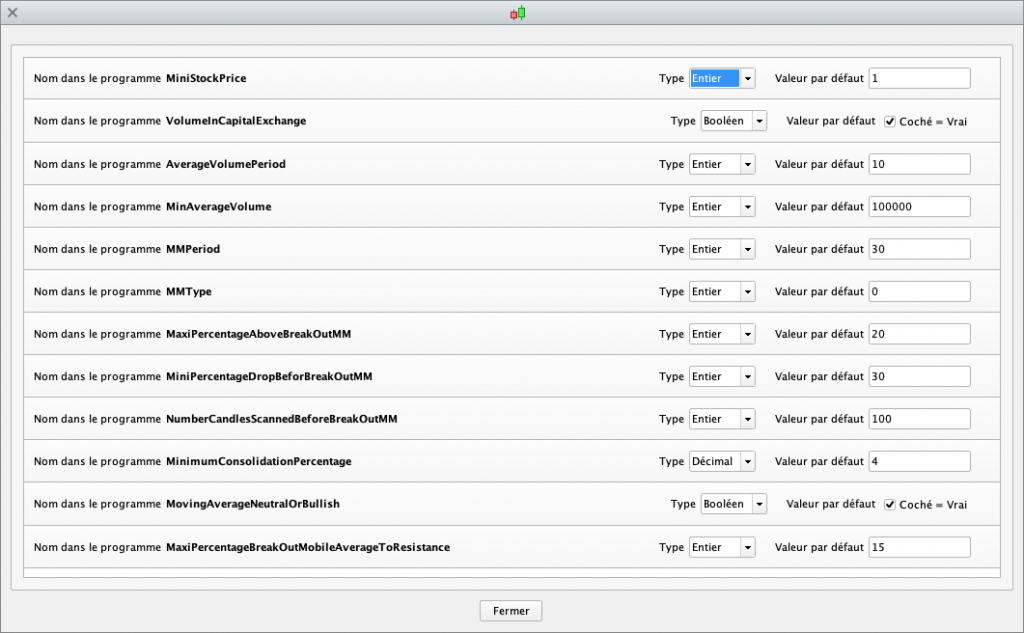Edit MinAverageVolume default value 100000 field
This screenshot has width=1024, height=633.
[920, 206]
